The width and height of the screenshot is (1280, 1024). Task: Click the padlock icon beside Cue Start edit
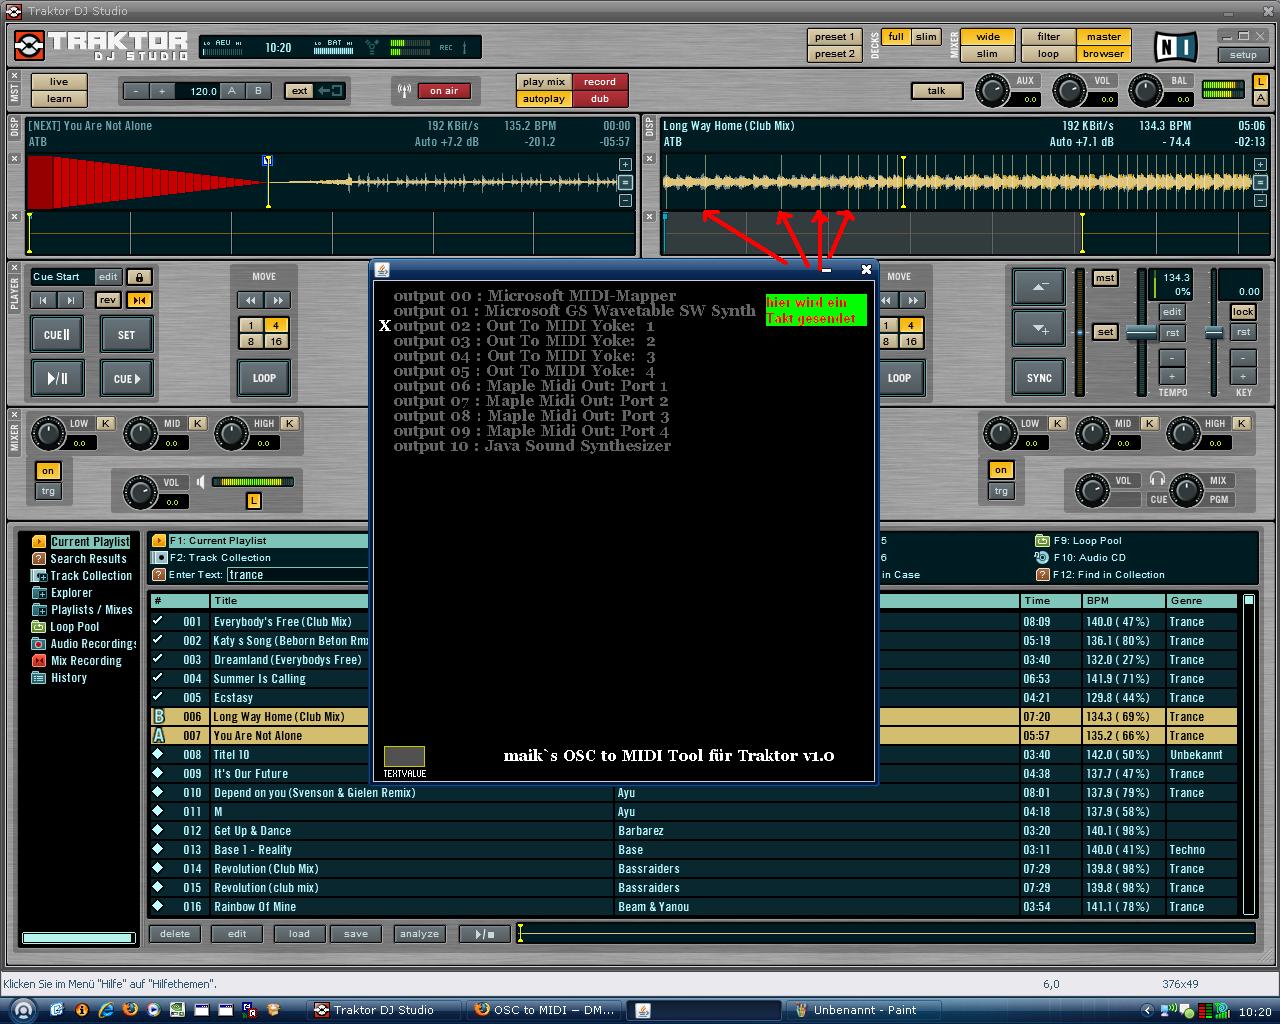coord(139,277)
